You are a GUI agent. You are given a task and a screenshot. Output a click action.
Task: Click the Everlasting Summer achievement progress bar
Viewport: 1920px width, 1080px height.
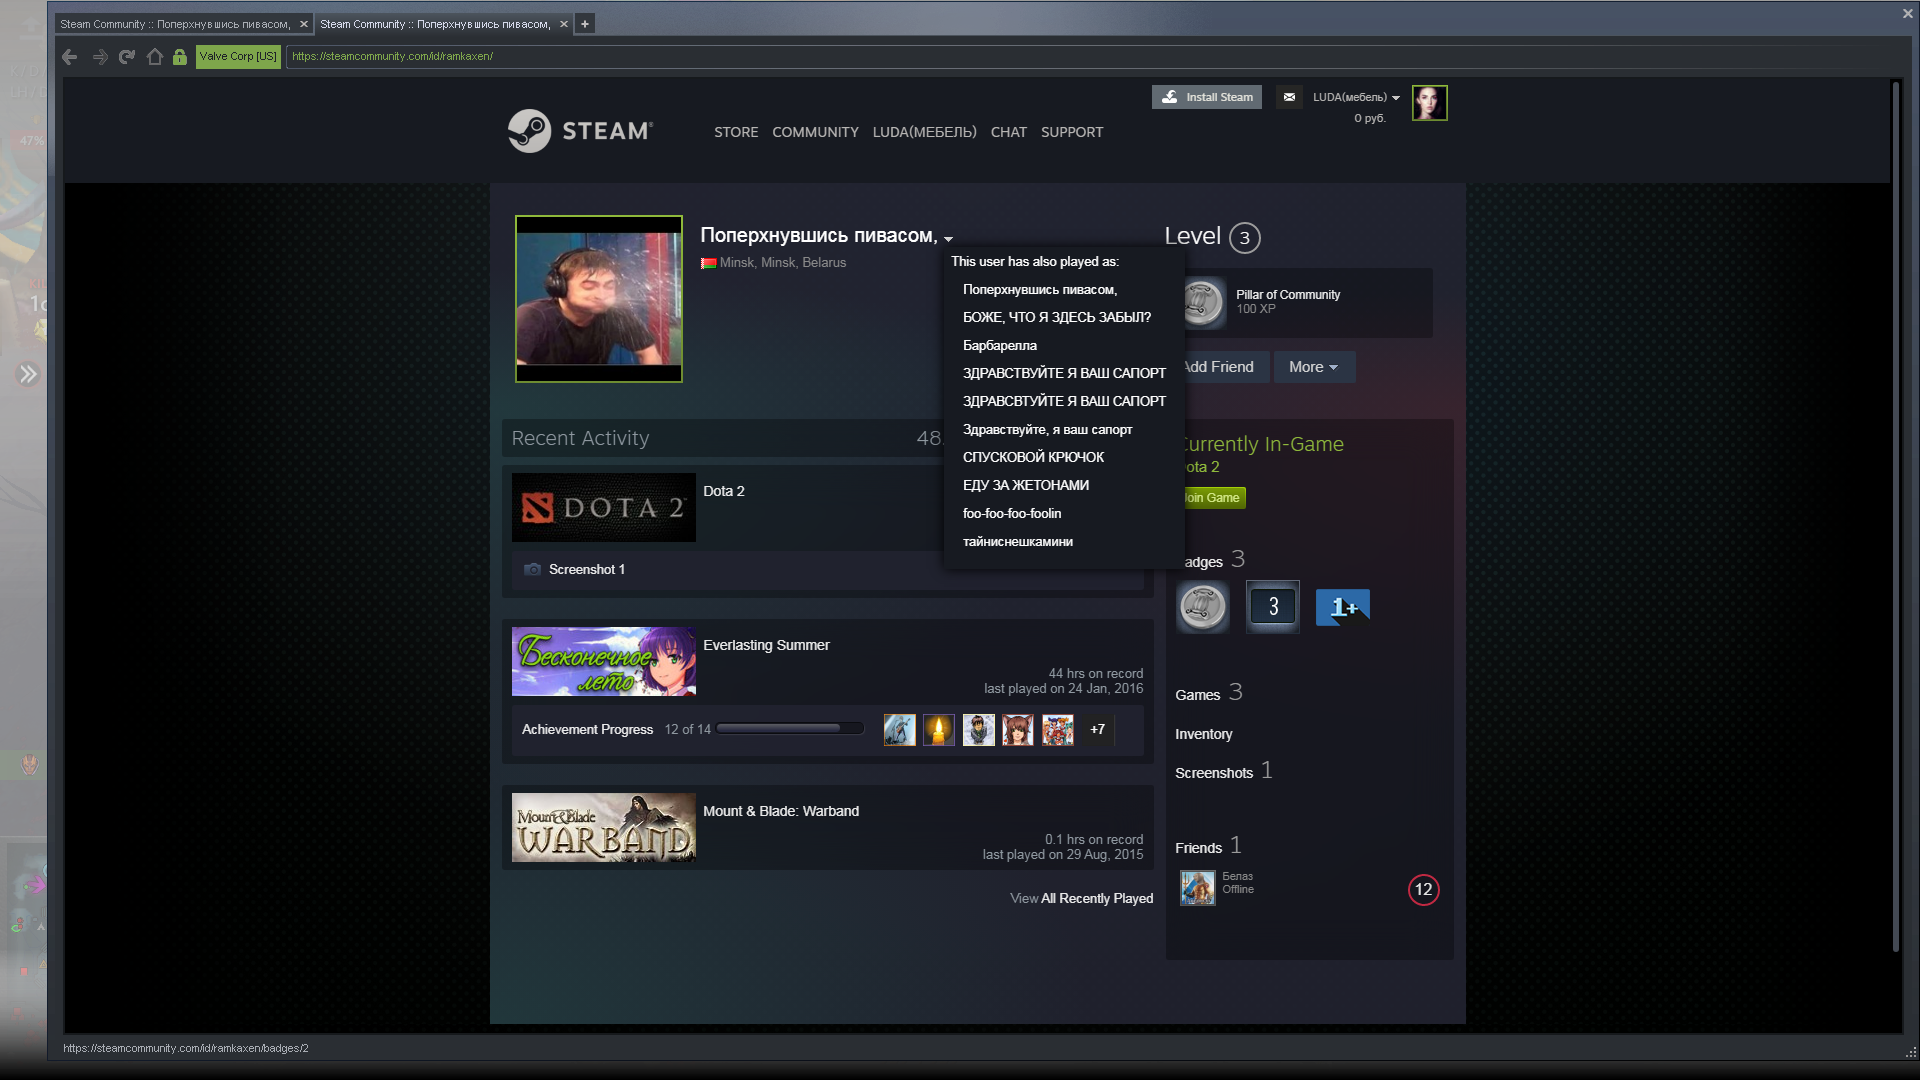pyautogui.click(x=789, y=728)
